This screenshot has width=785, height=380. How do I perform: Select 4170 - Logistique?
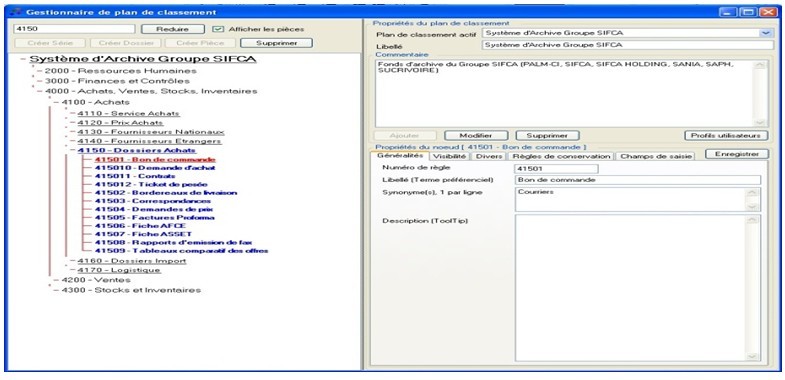119,270
